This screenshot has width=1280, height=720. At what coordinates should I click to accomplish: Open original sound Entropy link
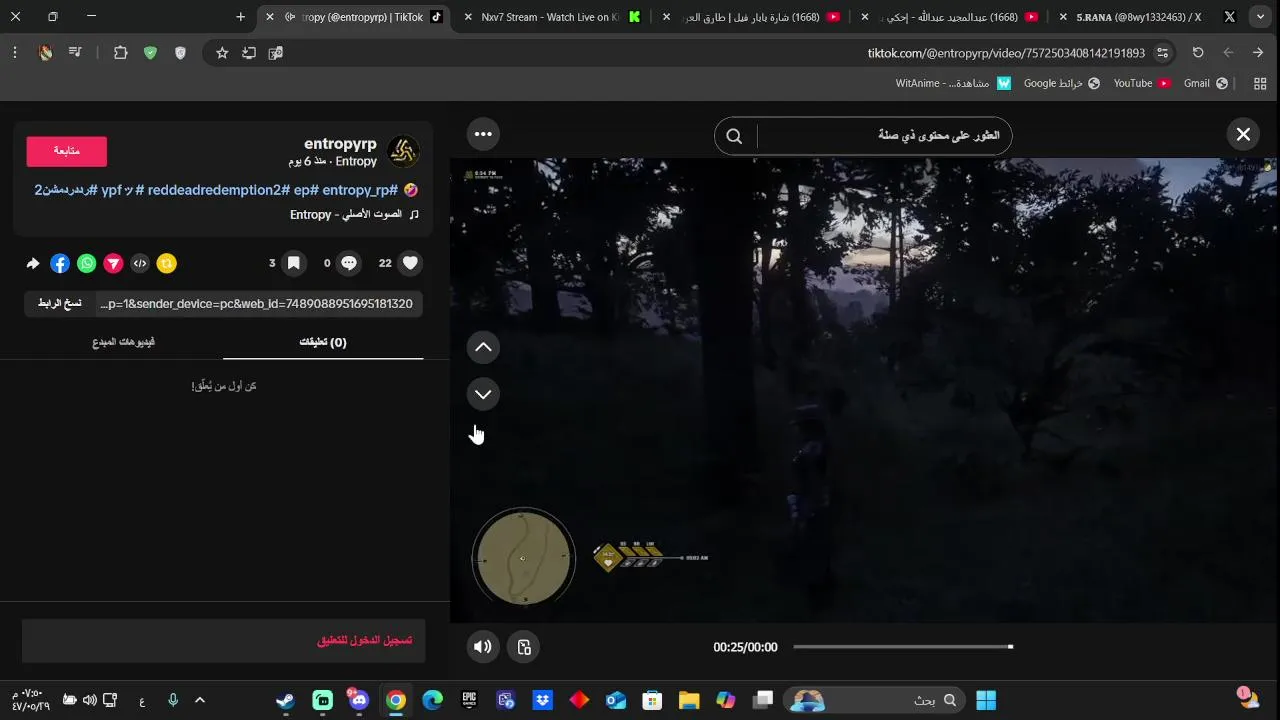pyautogui.click(x=346, y=214)
